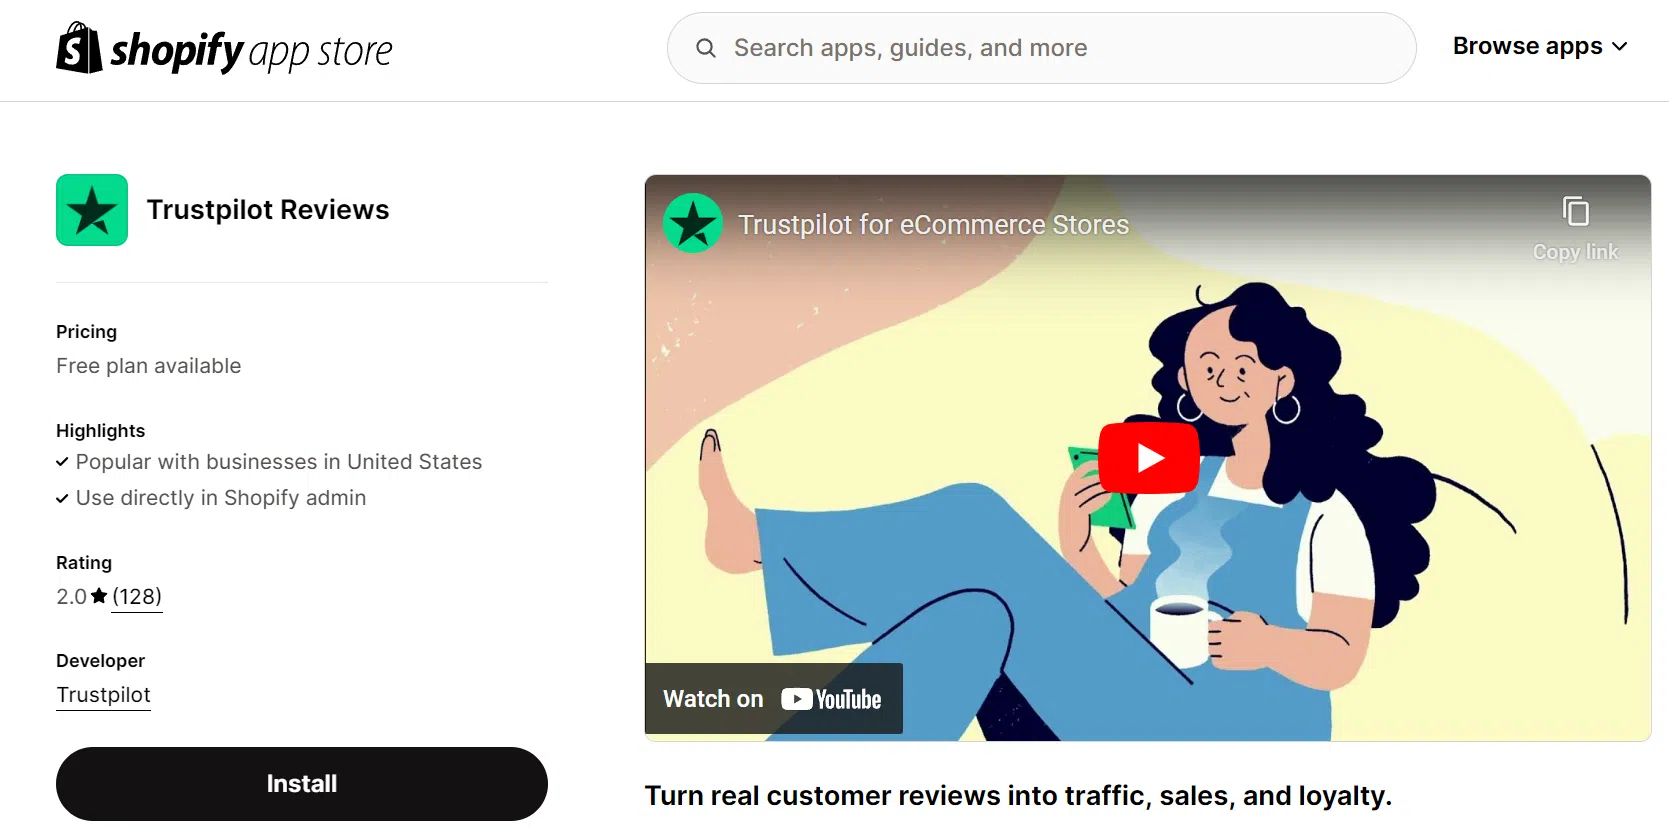1669x828 pixels.
Task: Click 'Popular with businesses in United States' highlight
Action: pos(279,462)
